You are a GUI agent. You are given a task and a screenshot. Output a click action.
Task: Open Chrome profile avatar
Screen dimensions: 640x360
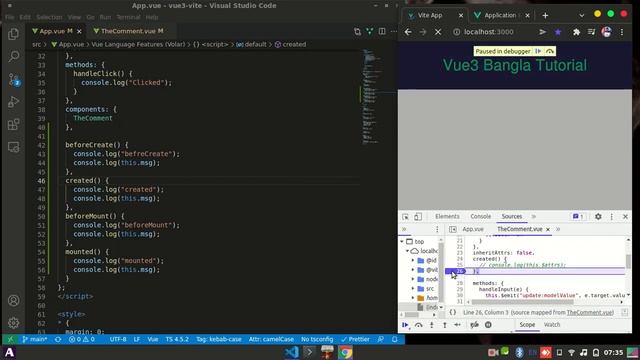pyautogui.click(x=607, y=32)
